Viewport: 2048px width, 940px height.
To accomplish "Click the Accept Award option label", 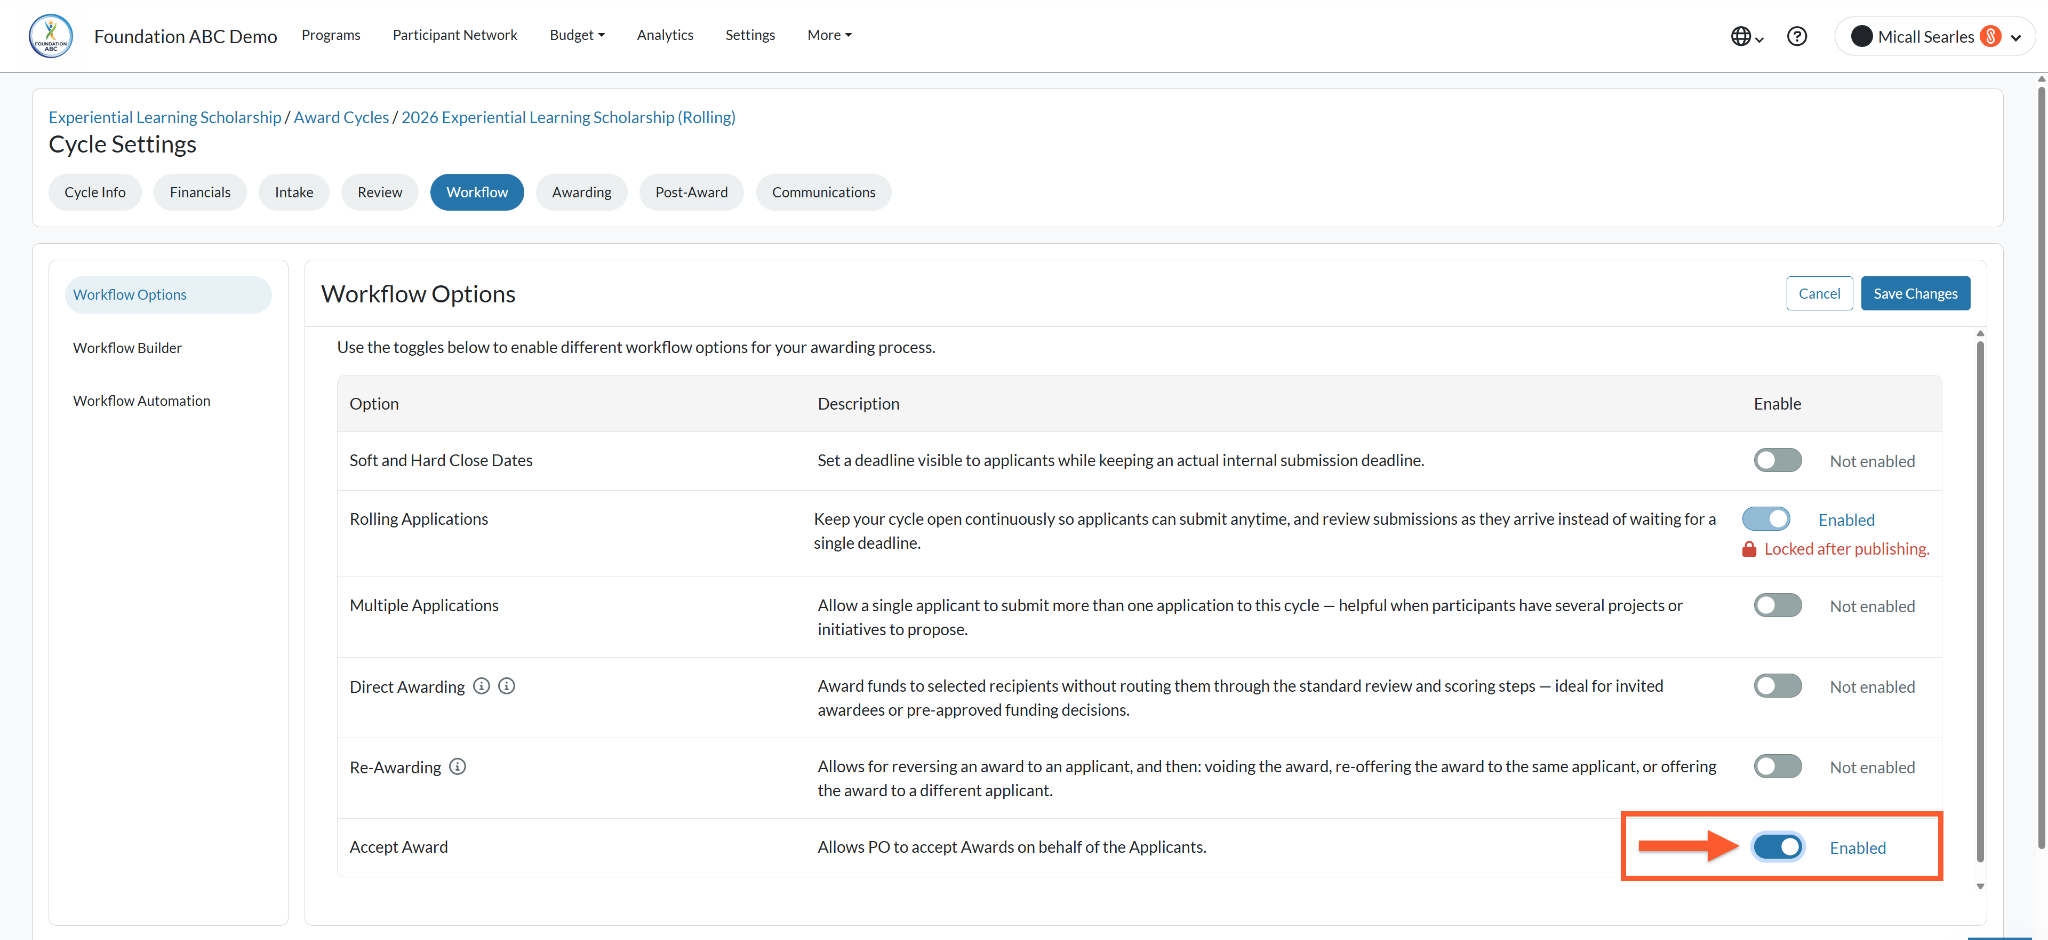I will [x=399, y=847].
